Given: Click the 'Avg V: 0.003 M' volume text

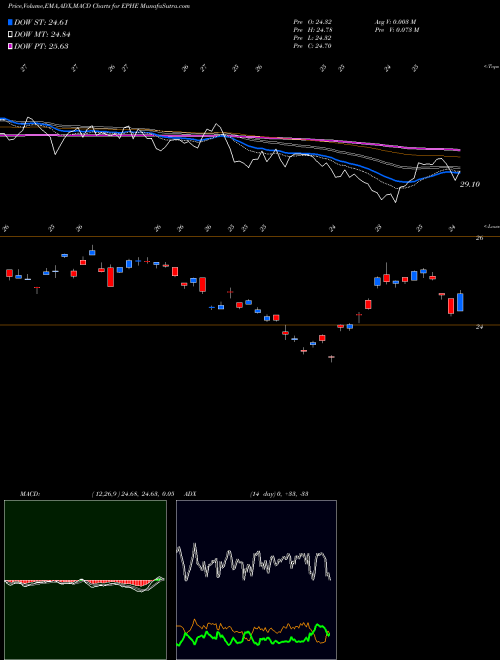Looking at the screenshot, I should point(395,22).
